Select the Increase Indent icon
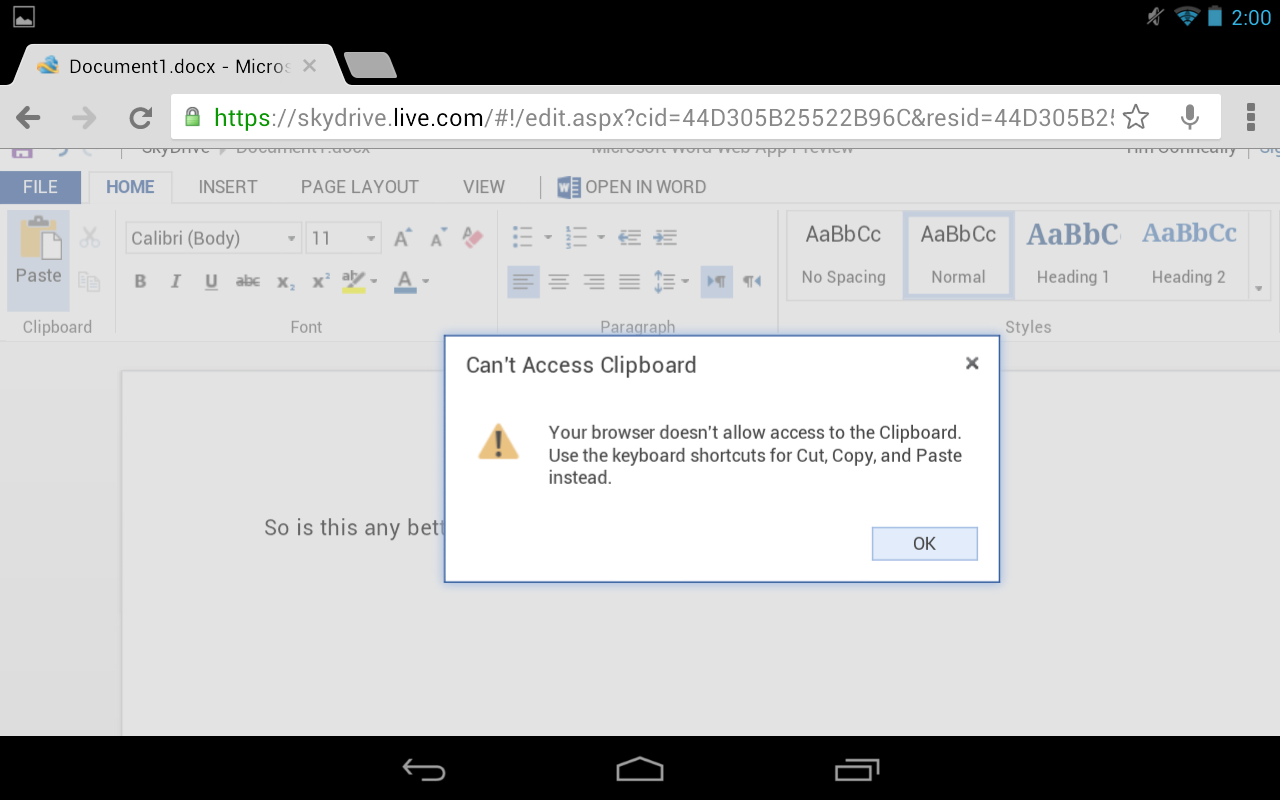Viewport: 1280px width, 800px height. pos(665,237)
